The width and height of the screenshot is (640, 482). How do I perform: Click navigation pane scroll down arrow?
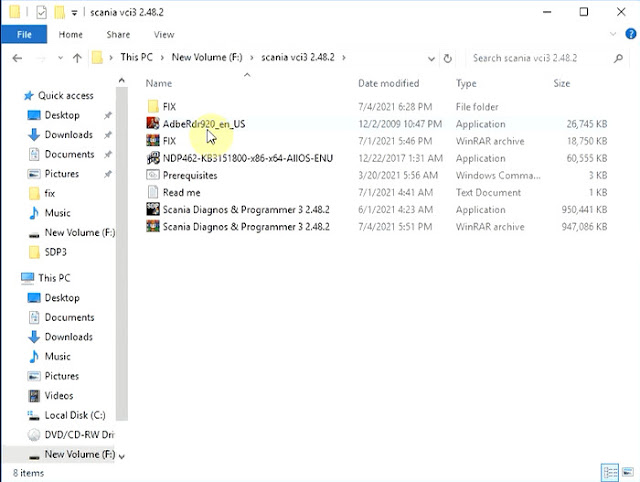click(122, 457)
